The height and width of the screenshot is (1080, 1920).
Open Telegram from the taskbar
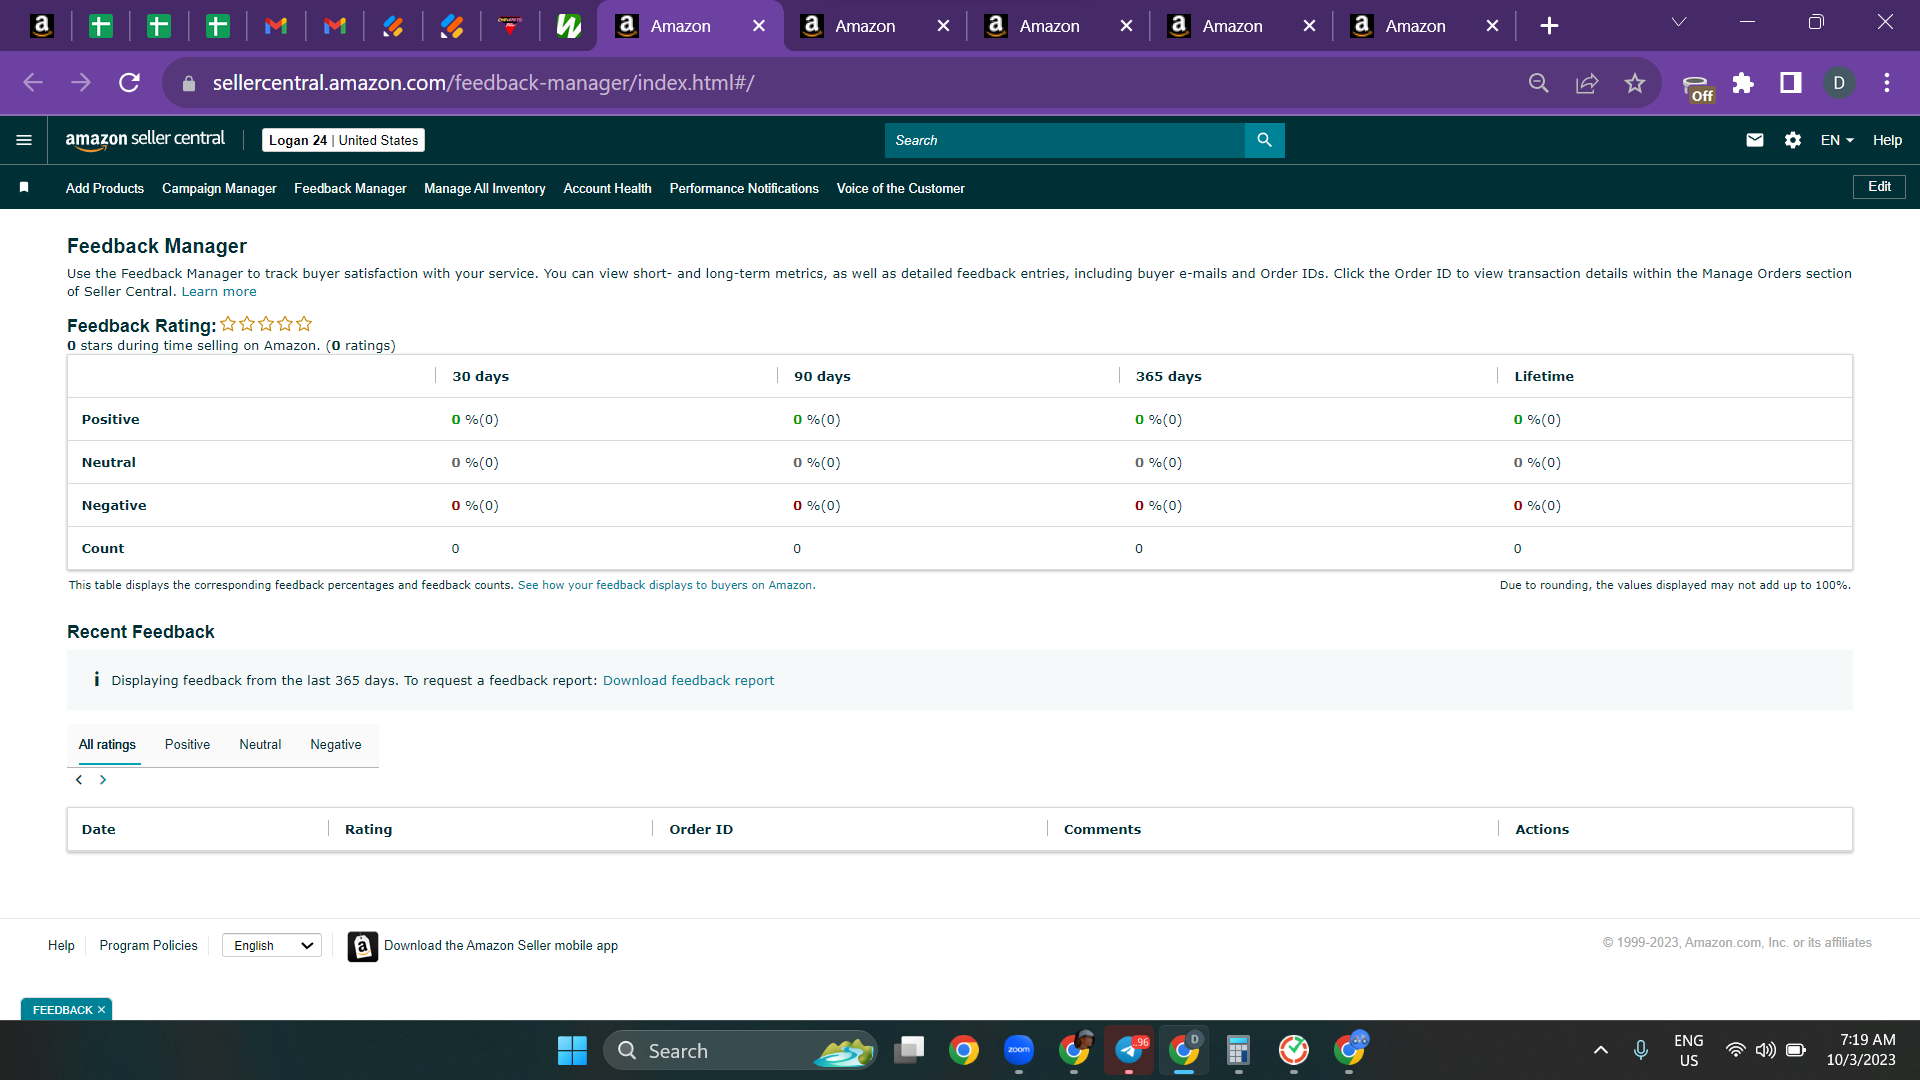(x=1129, y=1050)
